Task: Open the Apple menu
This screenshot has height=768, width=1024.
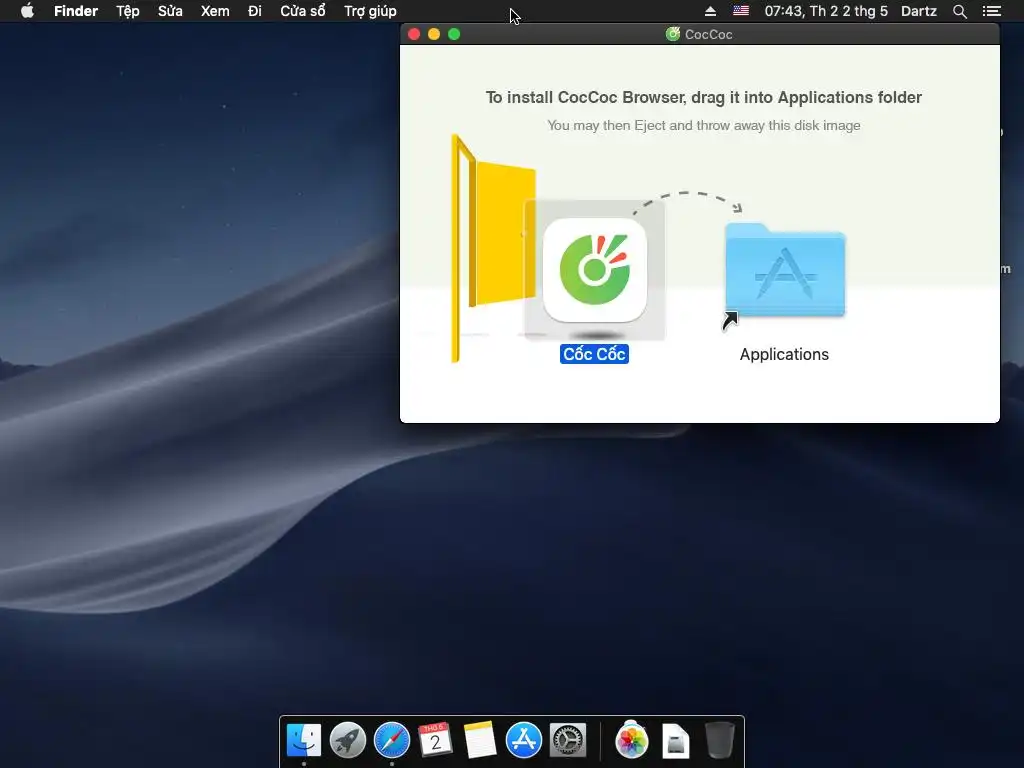Action: [x=27, y=11]
